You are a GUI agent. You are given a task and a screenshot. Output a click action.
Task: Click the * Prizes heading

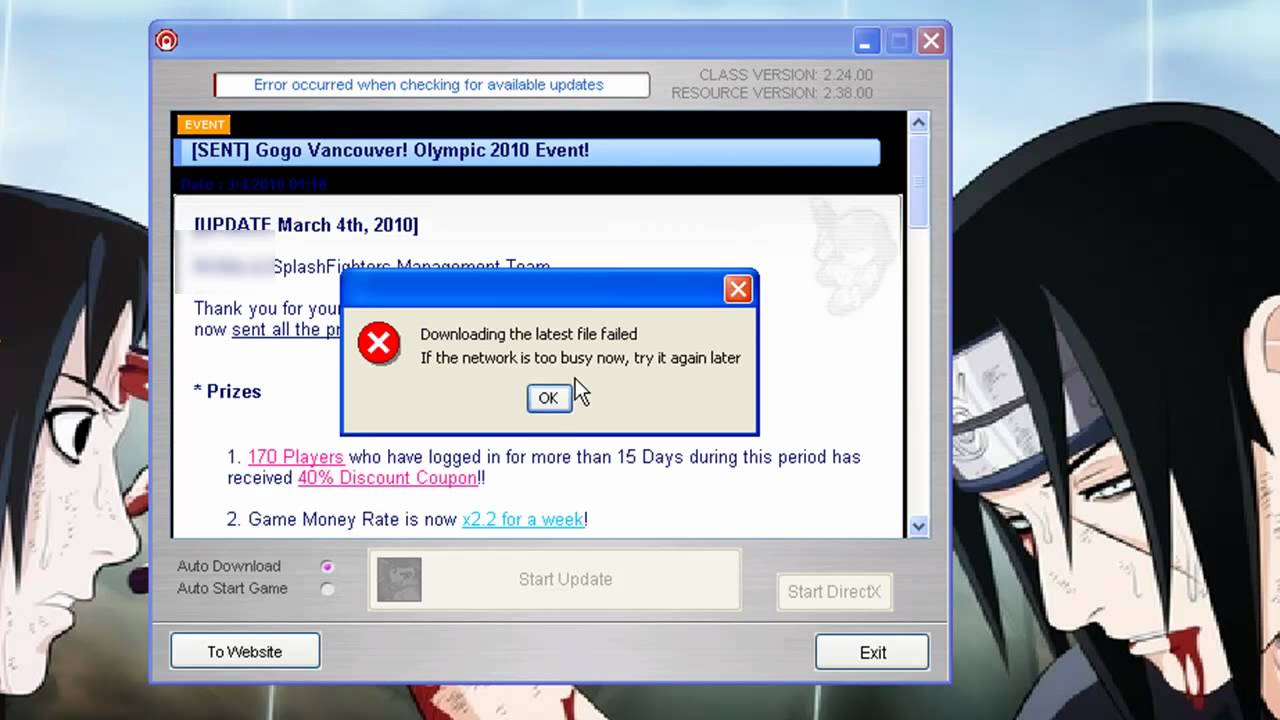(x=228, y=391)
